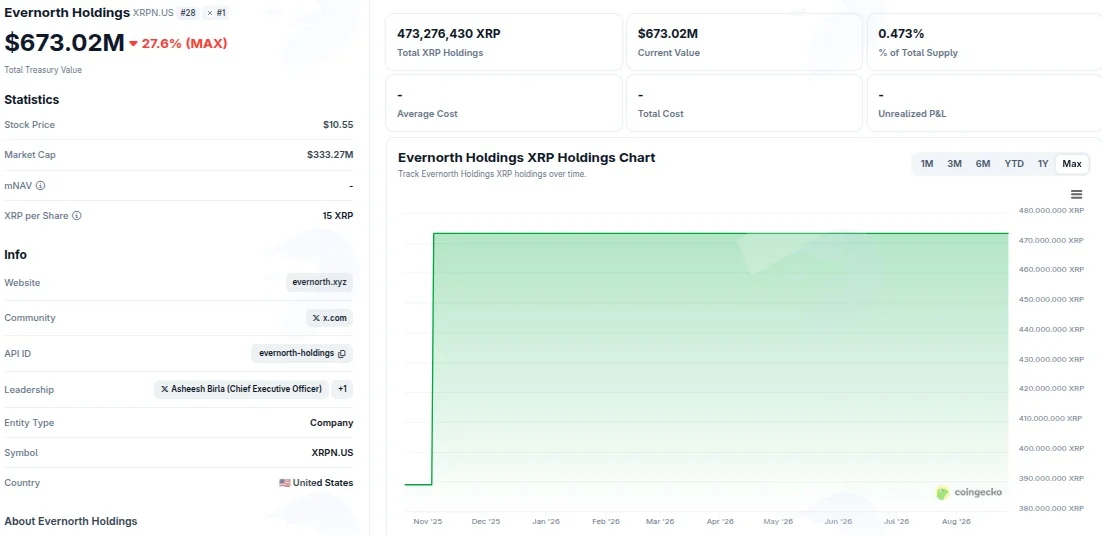Click the XRP per Share info icon
Screen dimensions: 1102x535
pos(77,216)
